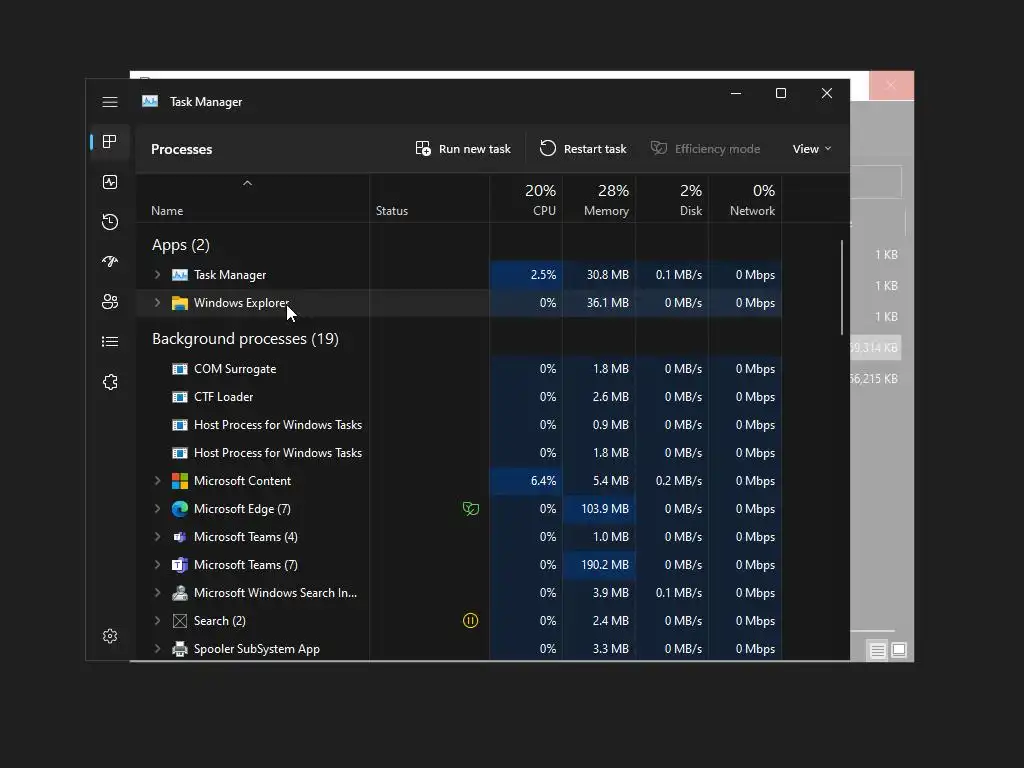
Task: Click the 190.2 MB memory cell
Action: (600, 565)
